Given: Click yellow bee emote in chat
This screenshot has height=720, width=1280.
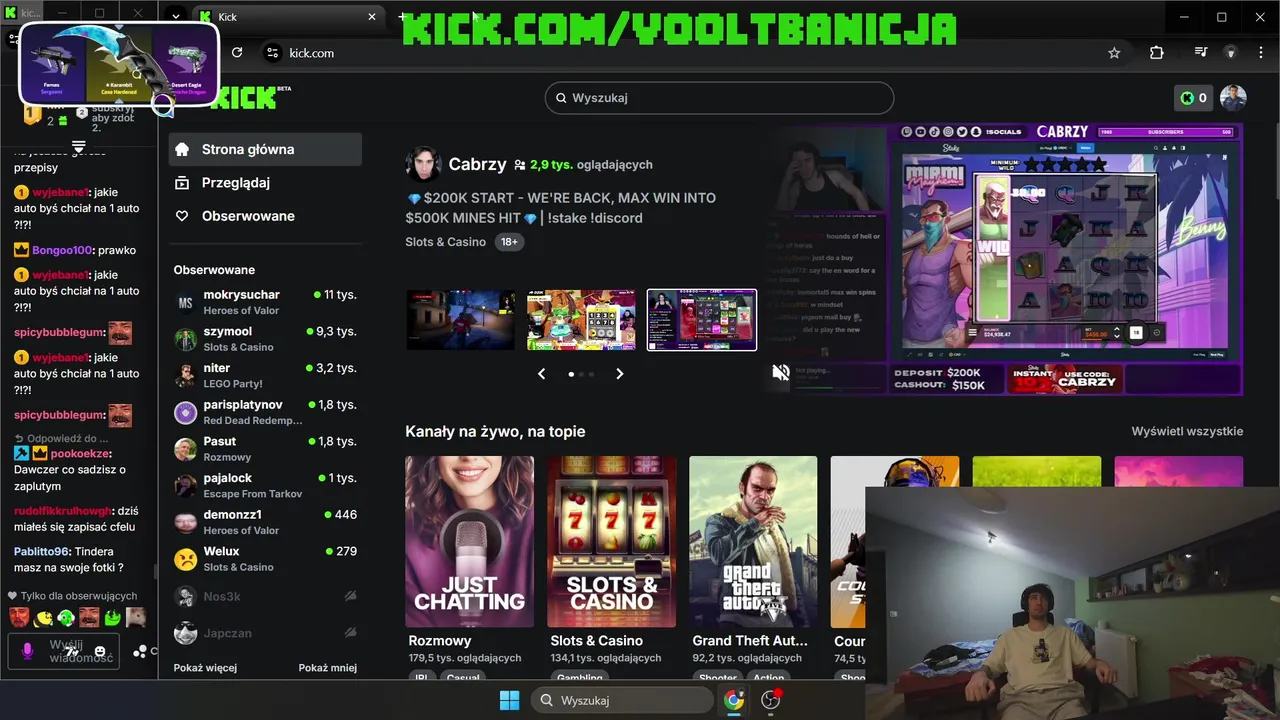Looking at the screenshot, I should [41, 617].
